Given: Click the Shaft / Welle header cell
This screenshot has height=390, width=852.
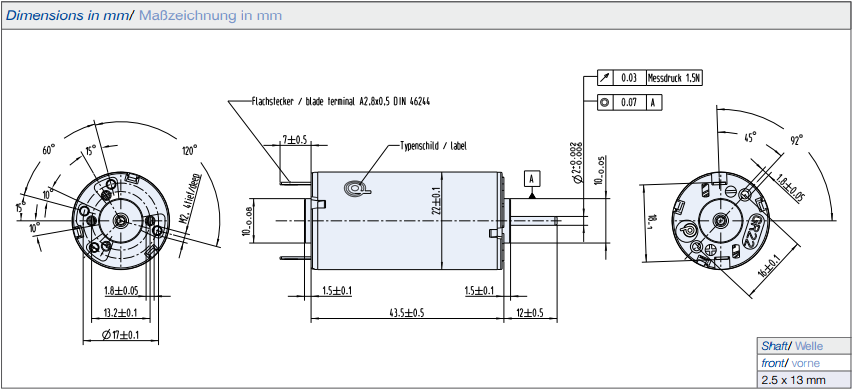Looking at the screenshot, I should pos(804,346).
